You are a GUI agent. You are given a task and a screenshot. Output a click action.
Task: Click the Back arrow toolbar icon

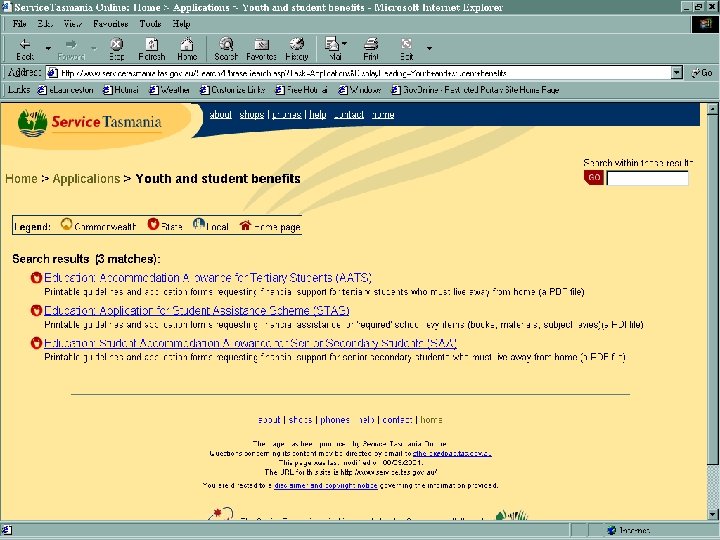(x=25, y=44)
